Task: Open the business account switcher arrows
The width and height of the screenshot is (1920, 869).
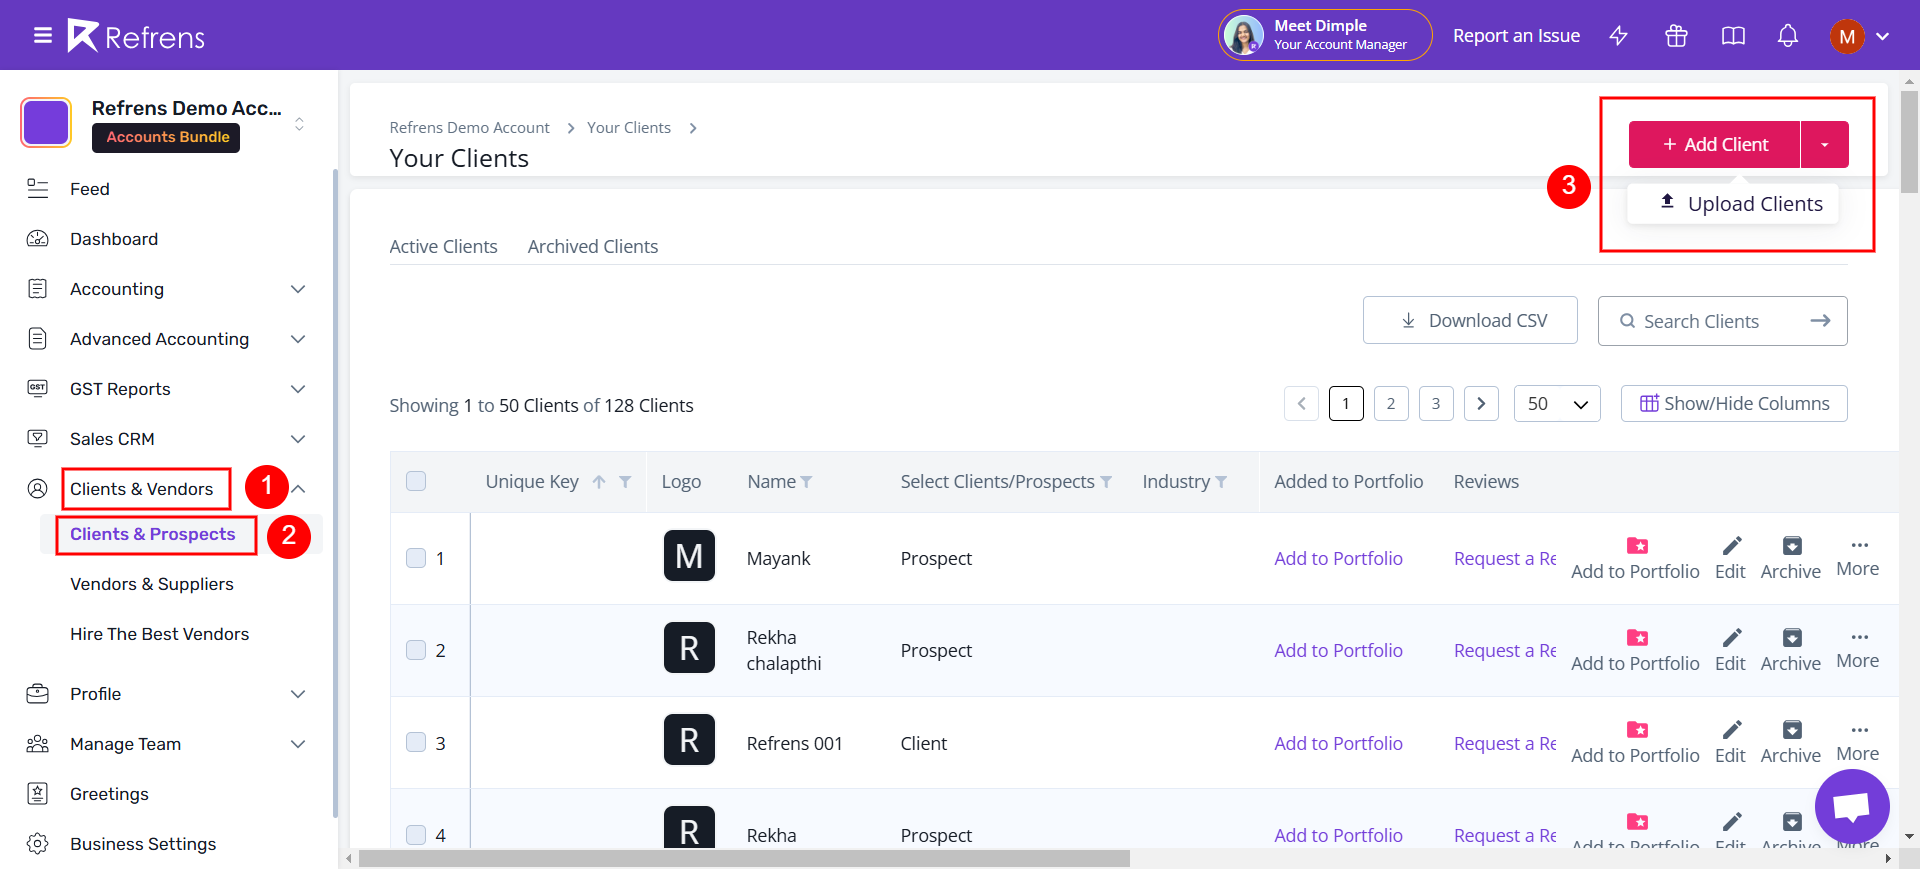Action: 299,124
